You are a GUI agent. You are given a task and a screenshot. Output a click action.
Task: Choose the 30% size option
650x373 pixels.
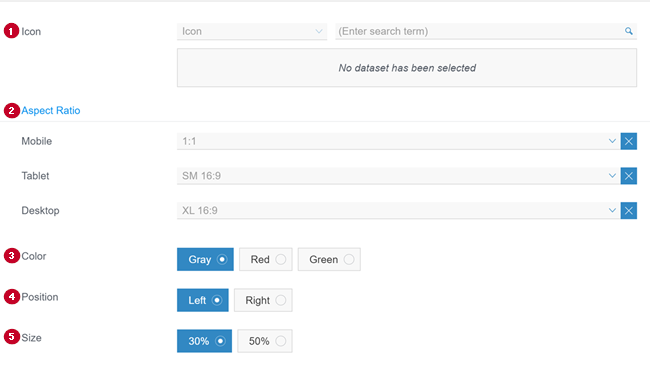click(204, 341)
